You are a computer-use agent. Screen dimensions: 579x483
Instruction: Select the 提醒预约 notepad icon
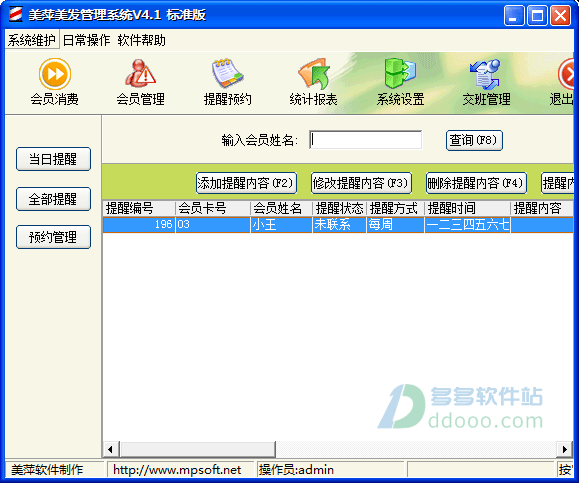(x=227, y=73)
